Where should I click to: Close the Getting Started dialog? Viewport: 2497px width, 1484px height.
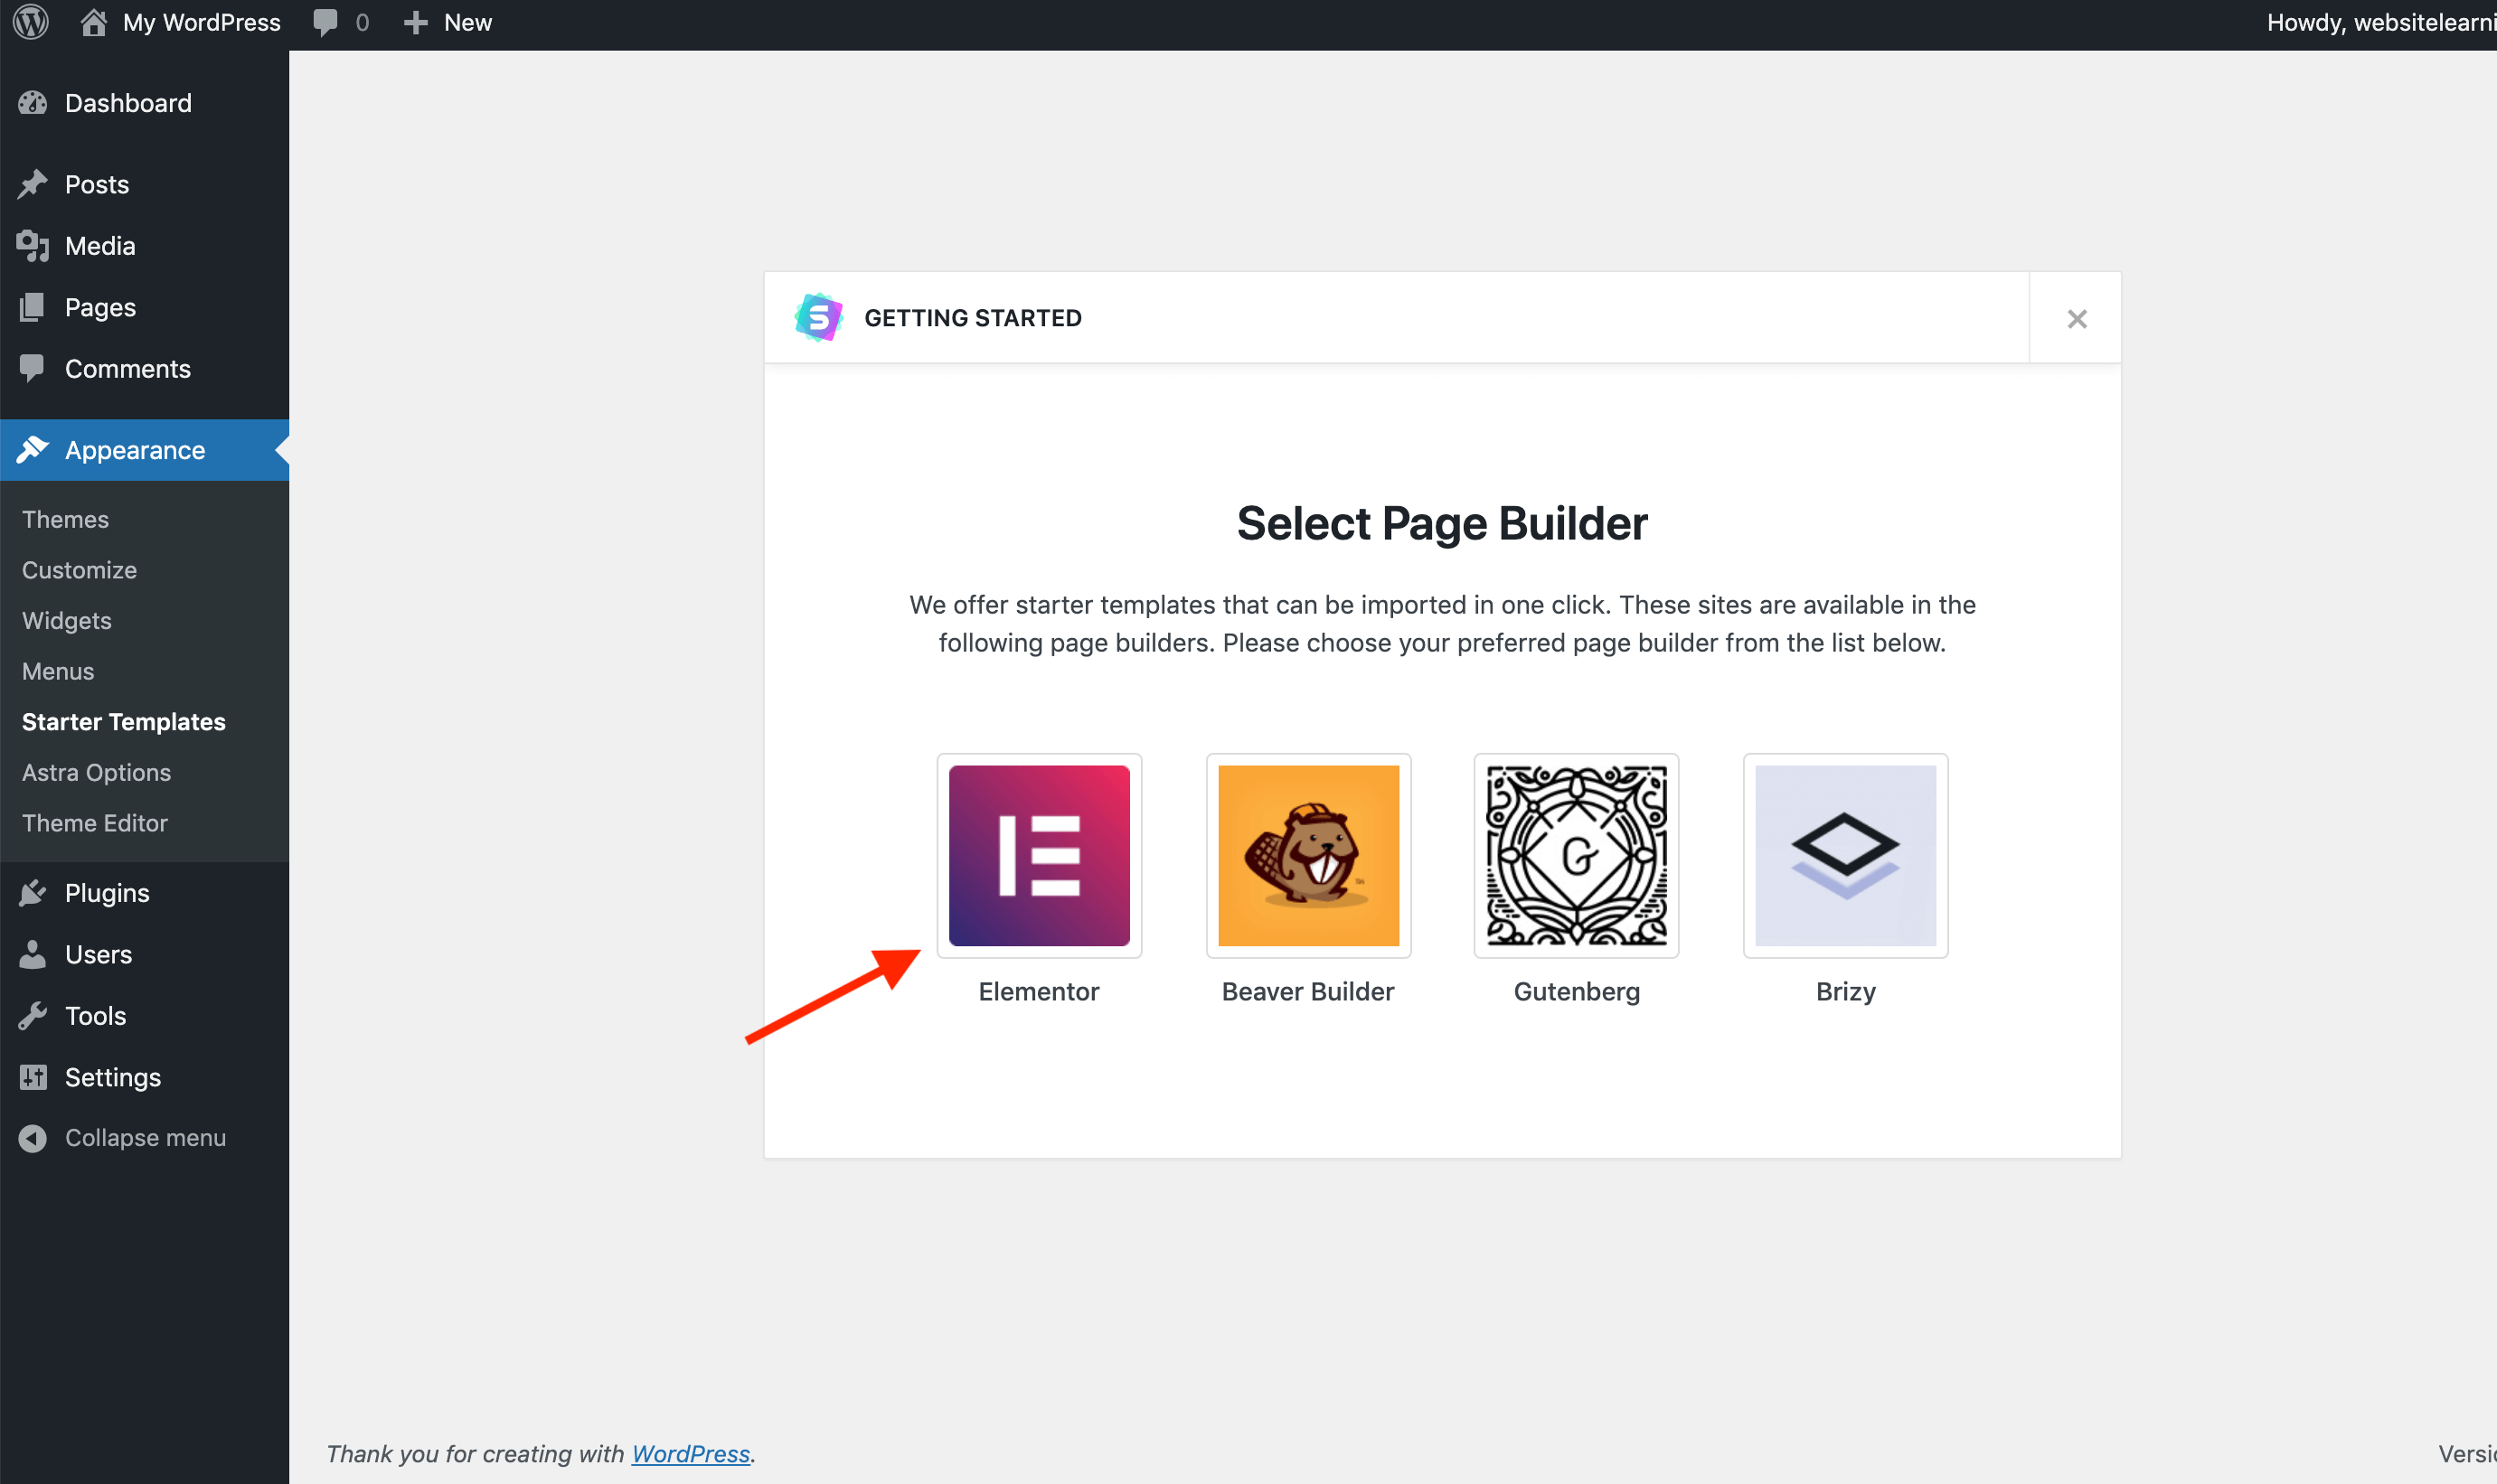(x=2077, y=319)
